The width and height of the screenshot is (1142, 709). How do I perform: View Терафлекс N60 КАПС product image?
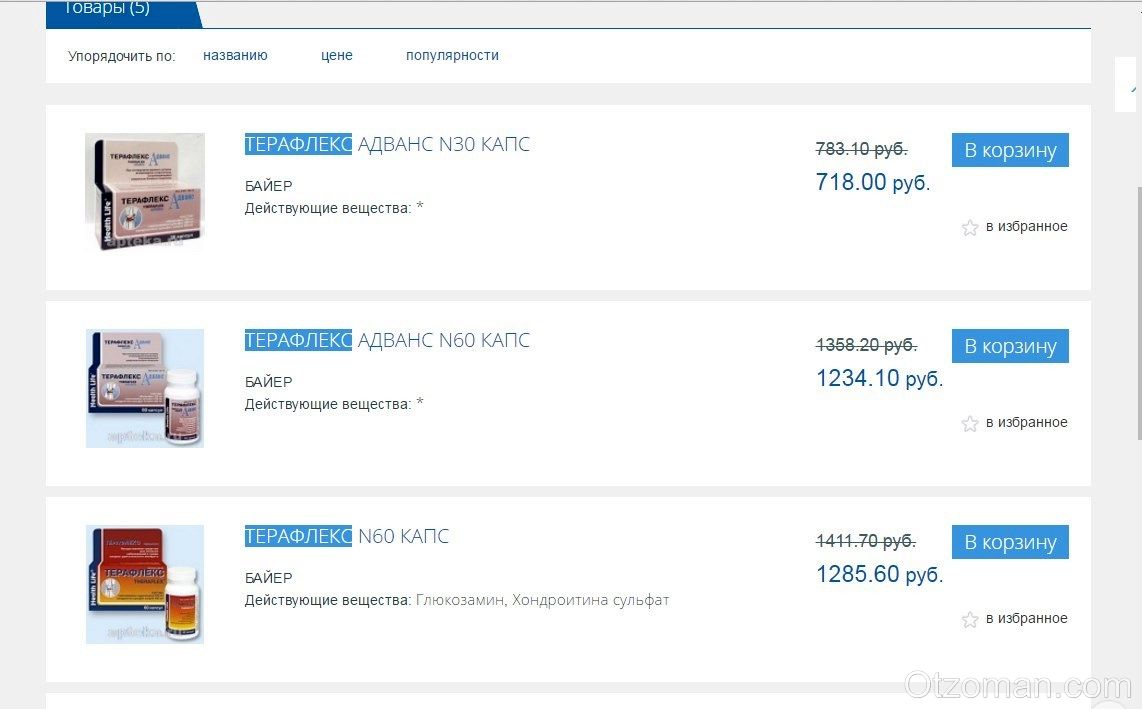pyautogui.click(x=145, y=584)
